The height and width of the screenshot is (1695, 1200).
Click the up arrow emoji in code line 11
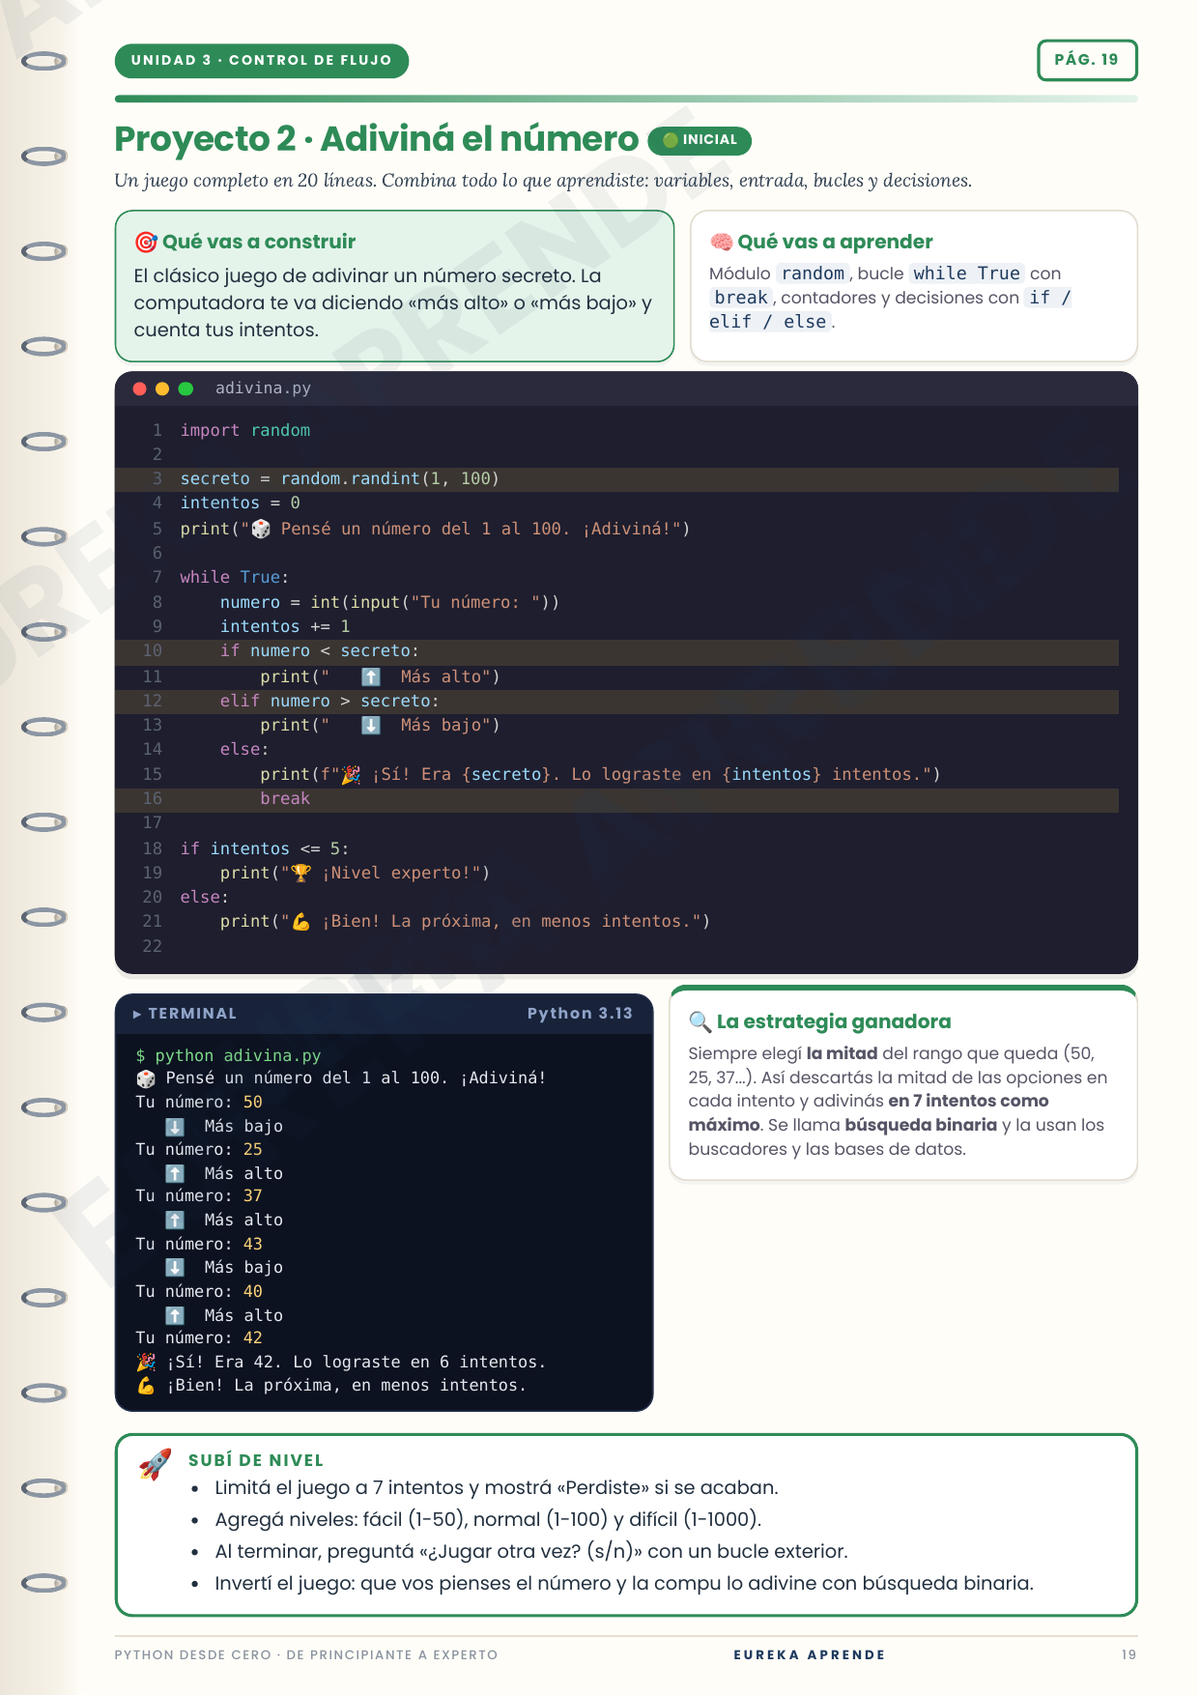pos(371,677)
